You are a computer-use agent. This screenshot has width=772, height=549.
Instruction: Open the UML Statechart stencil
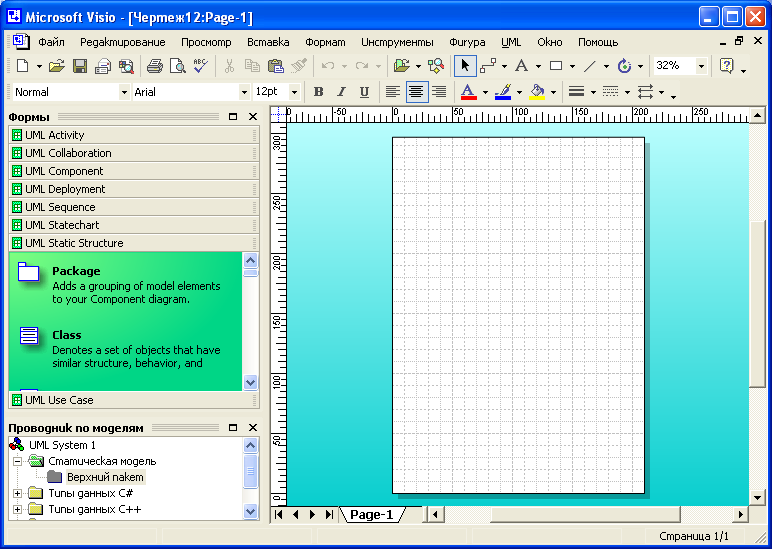133,225
